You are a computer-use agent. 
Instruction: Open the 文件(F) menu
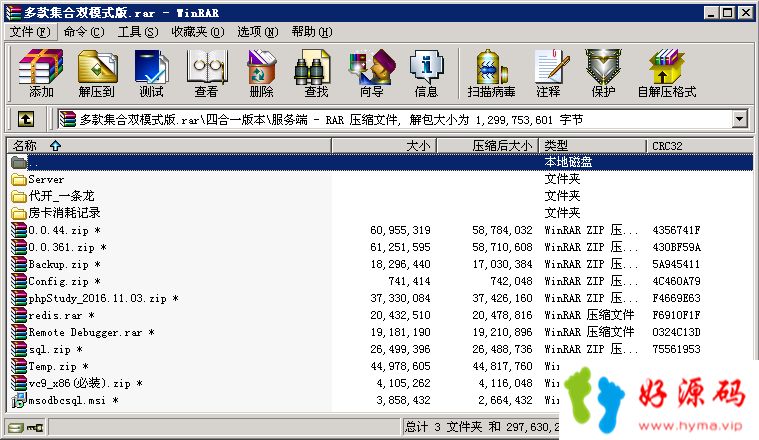click(30, 32)
